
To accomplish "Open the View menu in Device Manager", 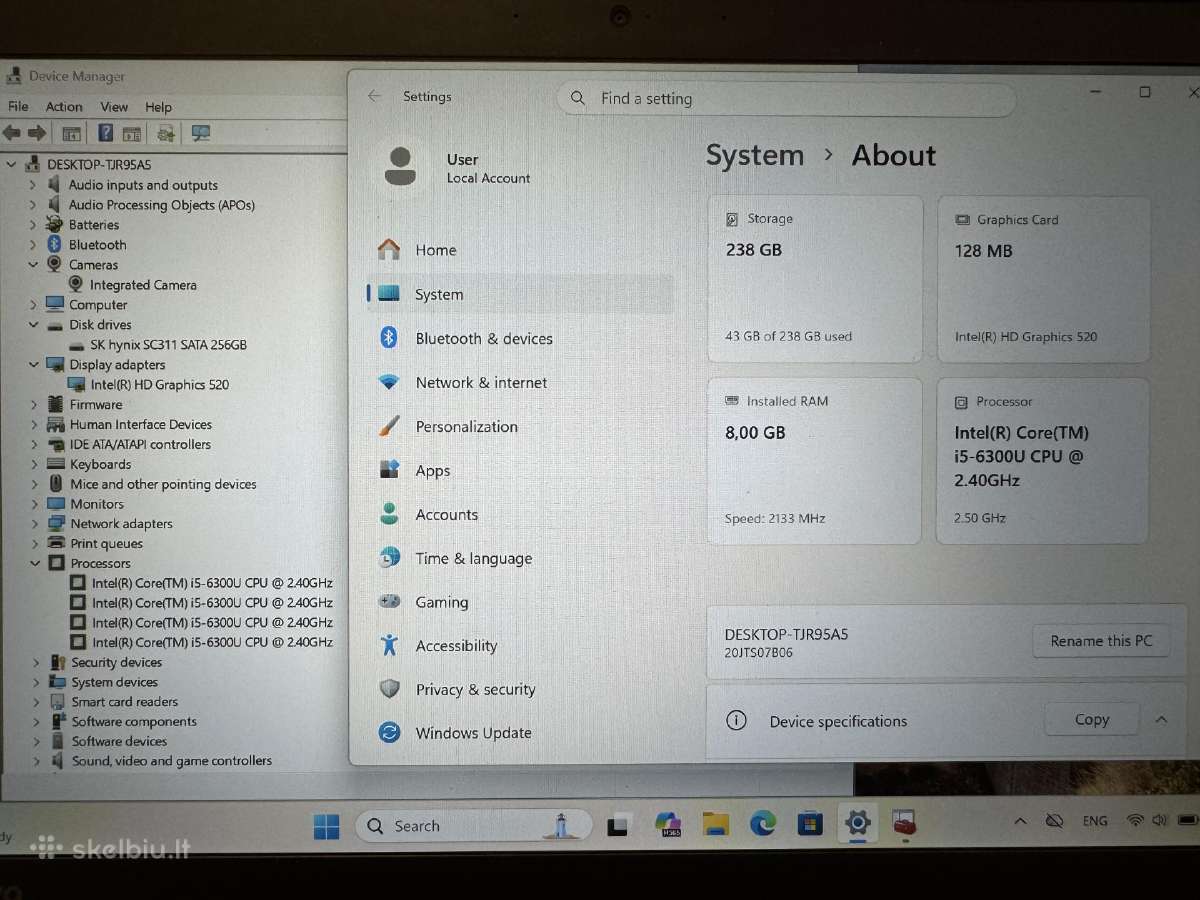I will [114, 106].
